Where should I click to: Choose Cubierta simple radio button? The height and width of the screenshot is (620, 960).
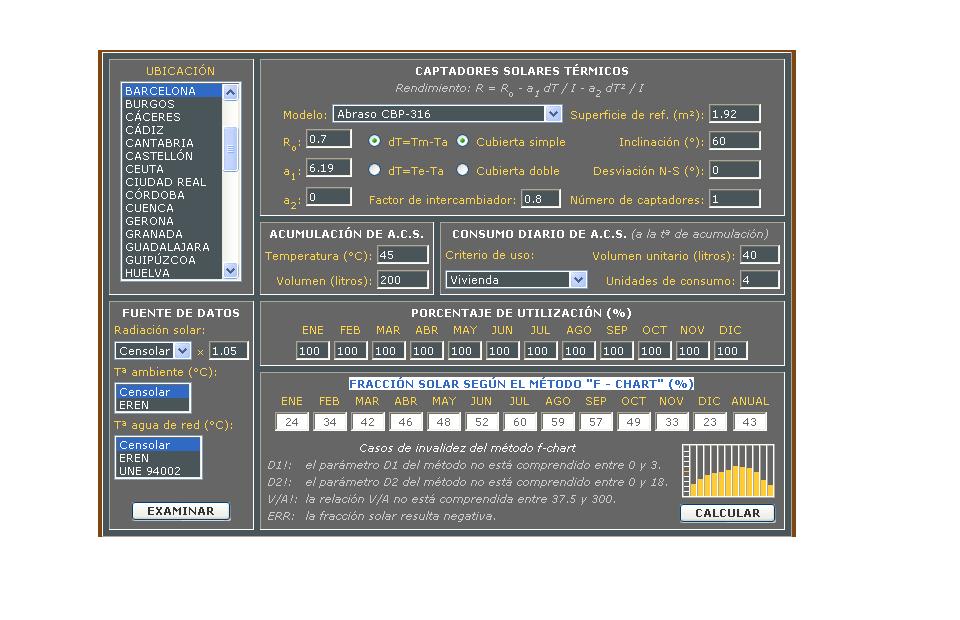463,141
